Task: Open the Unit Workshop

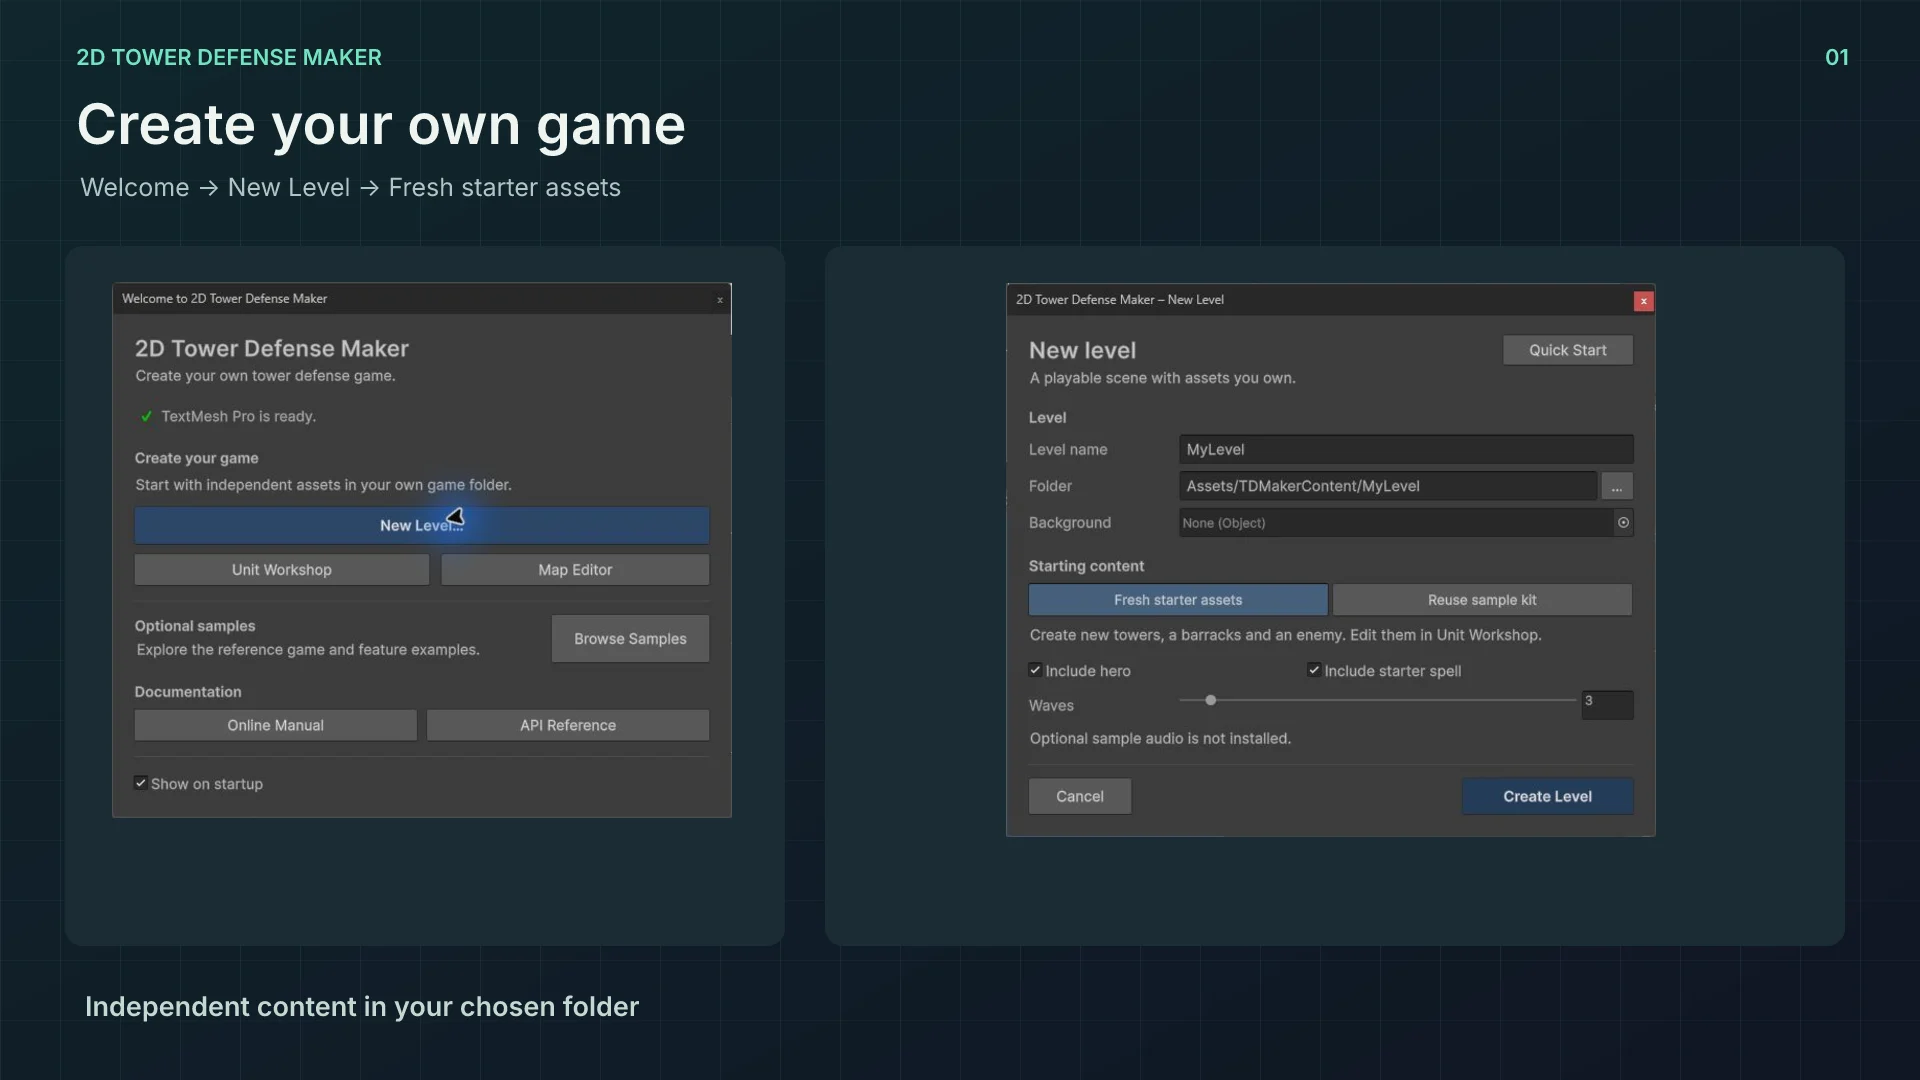Action: [282, 570]
